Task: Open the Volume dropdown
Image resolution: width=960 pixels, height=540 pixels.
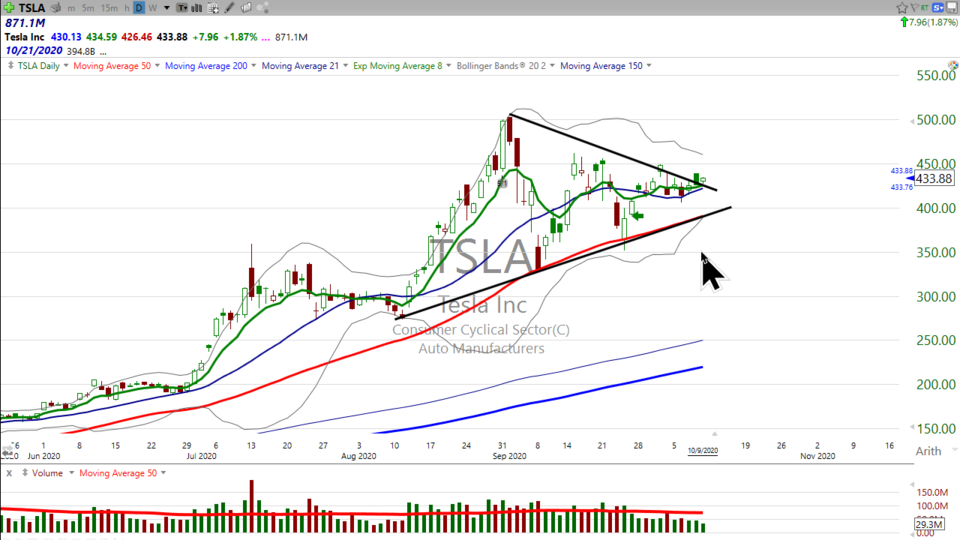Action: pyautogui.click(x=71, y=473)
